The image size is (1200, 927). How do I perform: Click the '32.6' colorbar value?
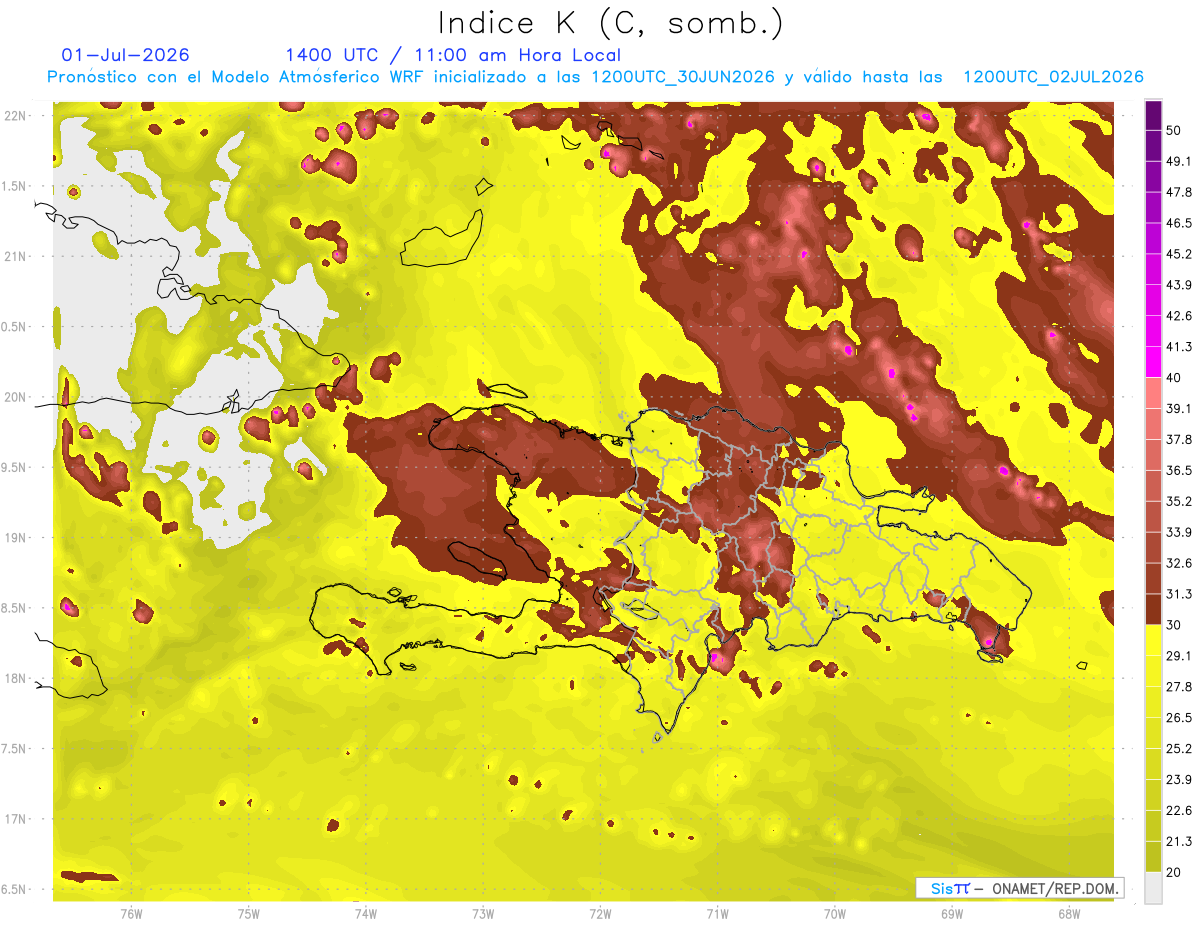pyautogui.click(x=1179, y=563)
